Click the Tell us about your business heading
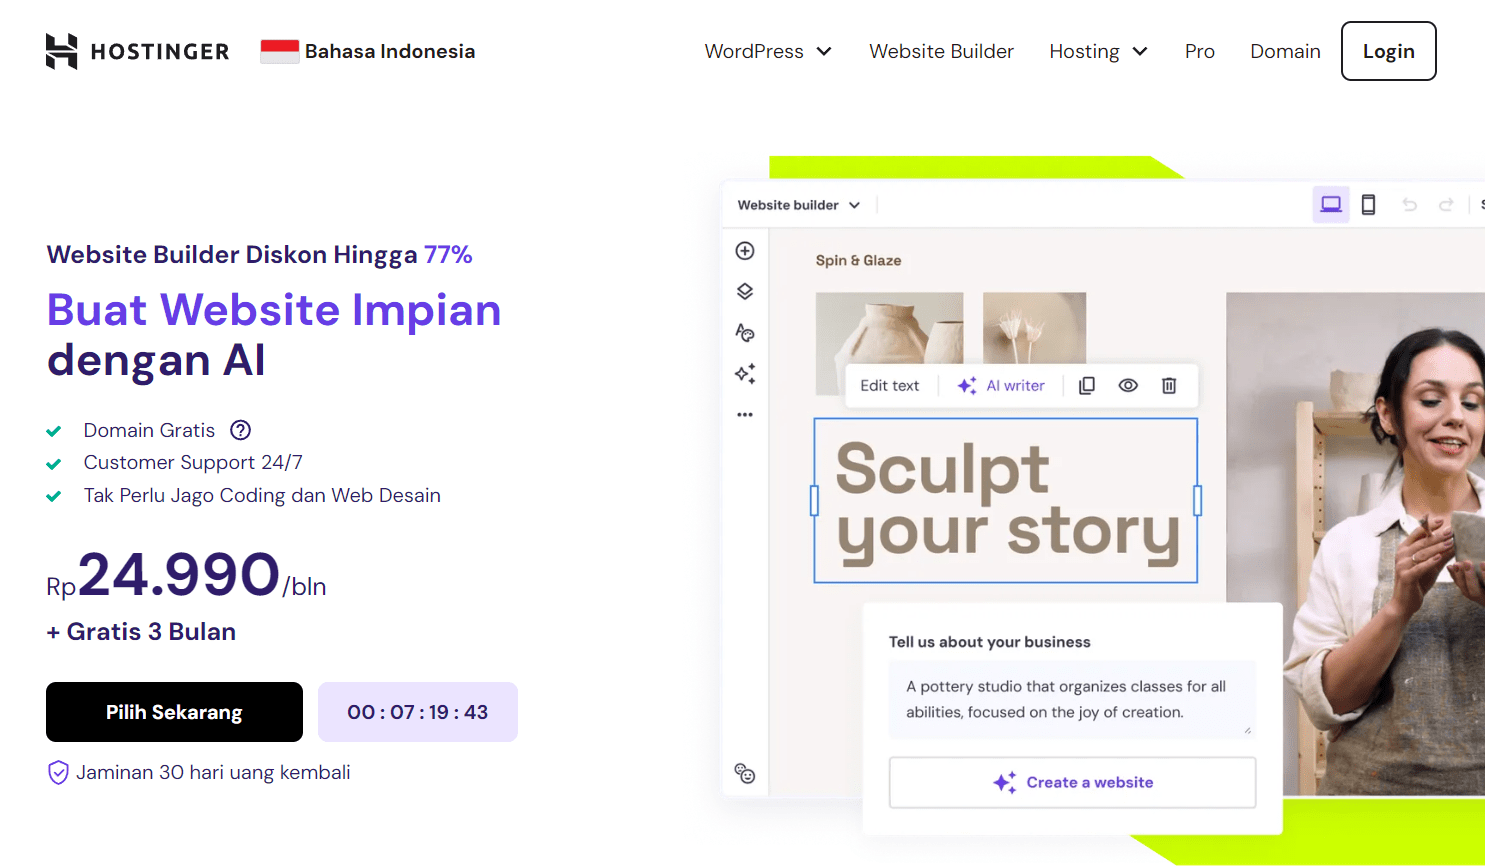 pos(989,642)
